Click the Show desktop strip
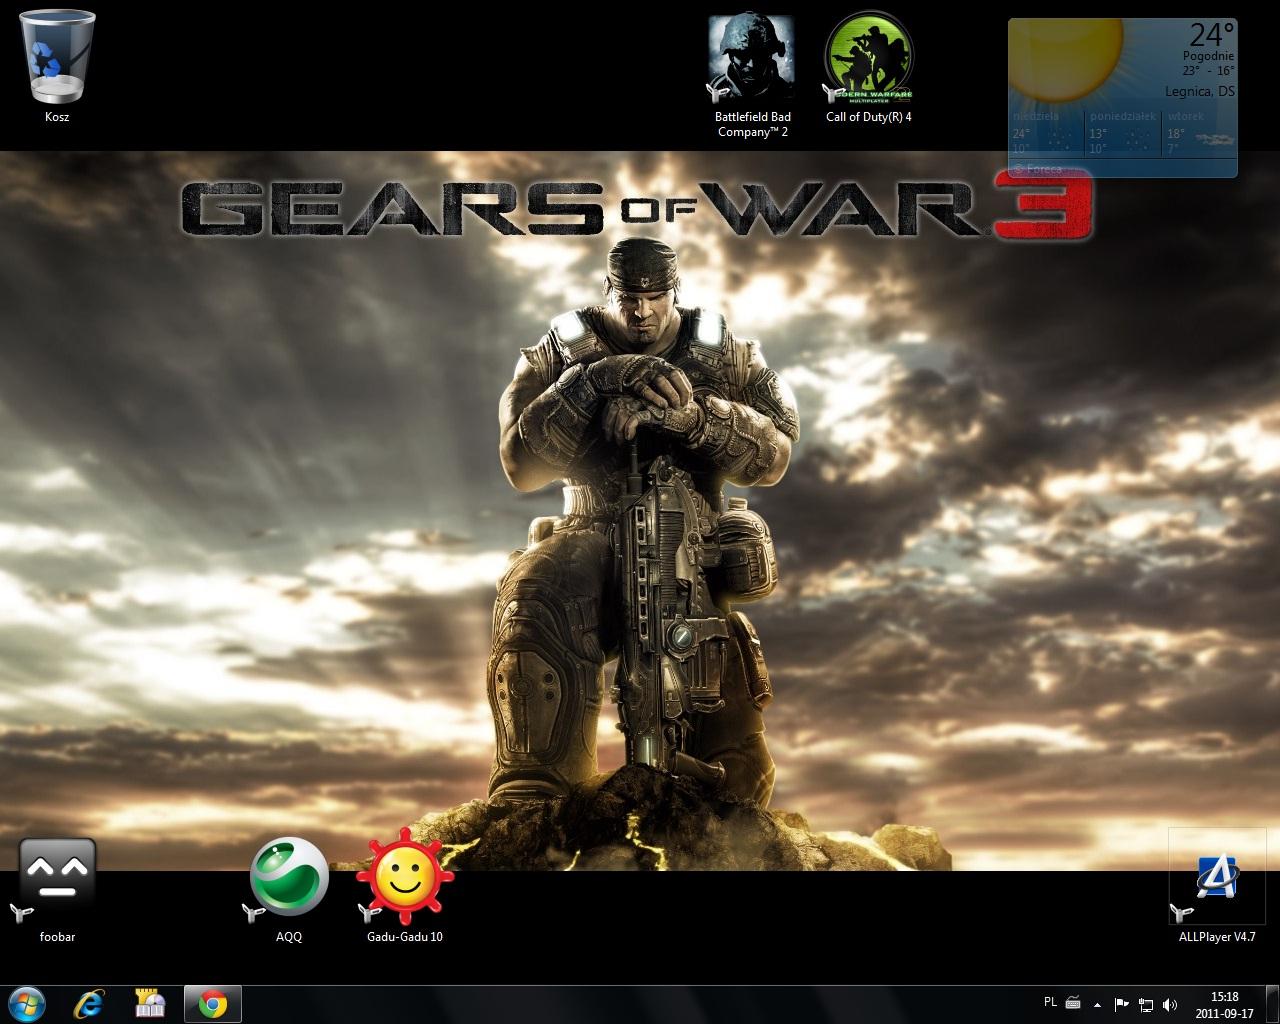The image size is (1280, 1024). coord(1272,1004)
